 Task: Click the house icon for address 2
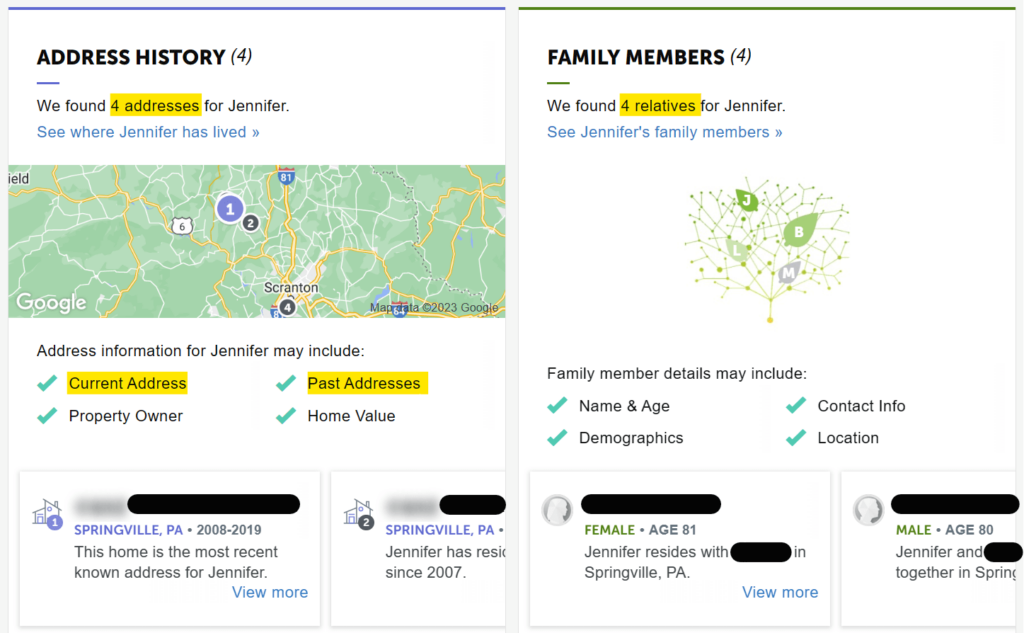coord(358,513)
